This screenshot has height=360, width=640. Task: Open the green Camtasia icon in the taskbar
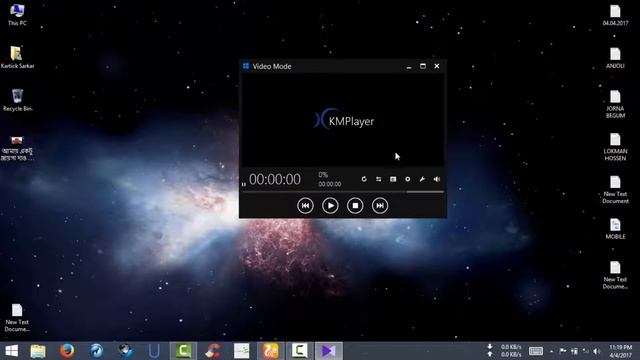[183, 351]
